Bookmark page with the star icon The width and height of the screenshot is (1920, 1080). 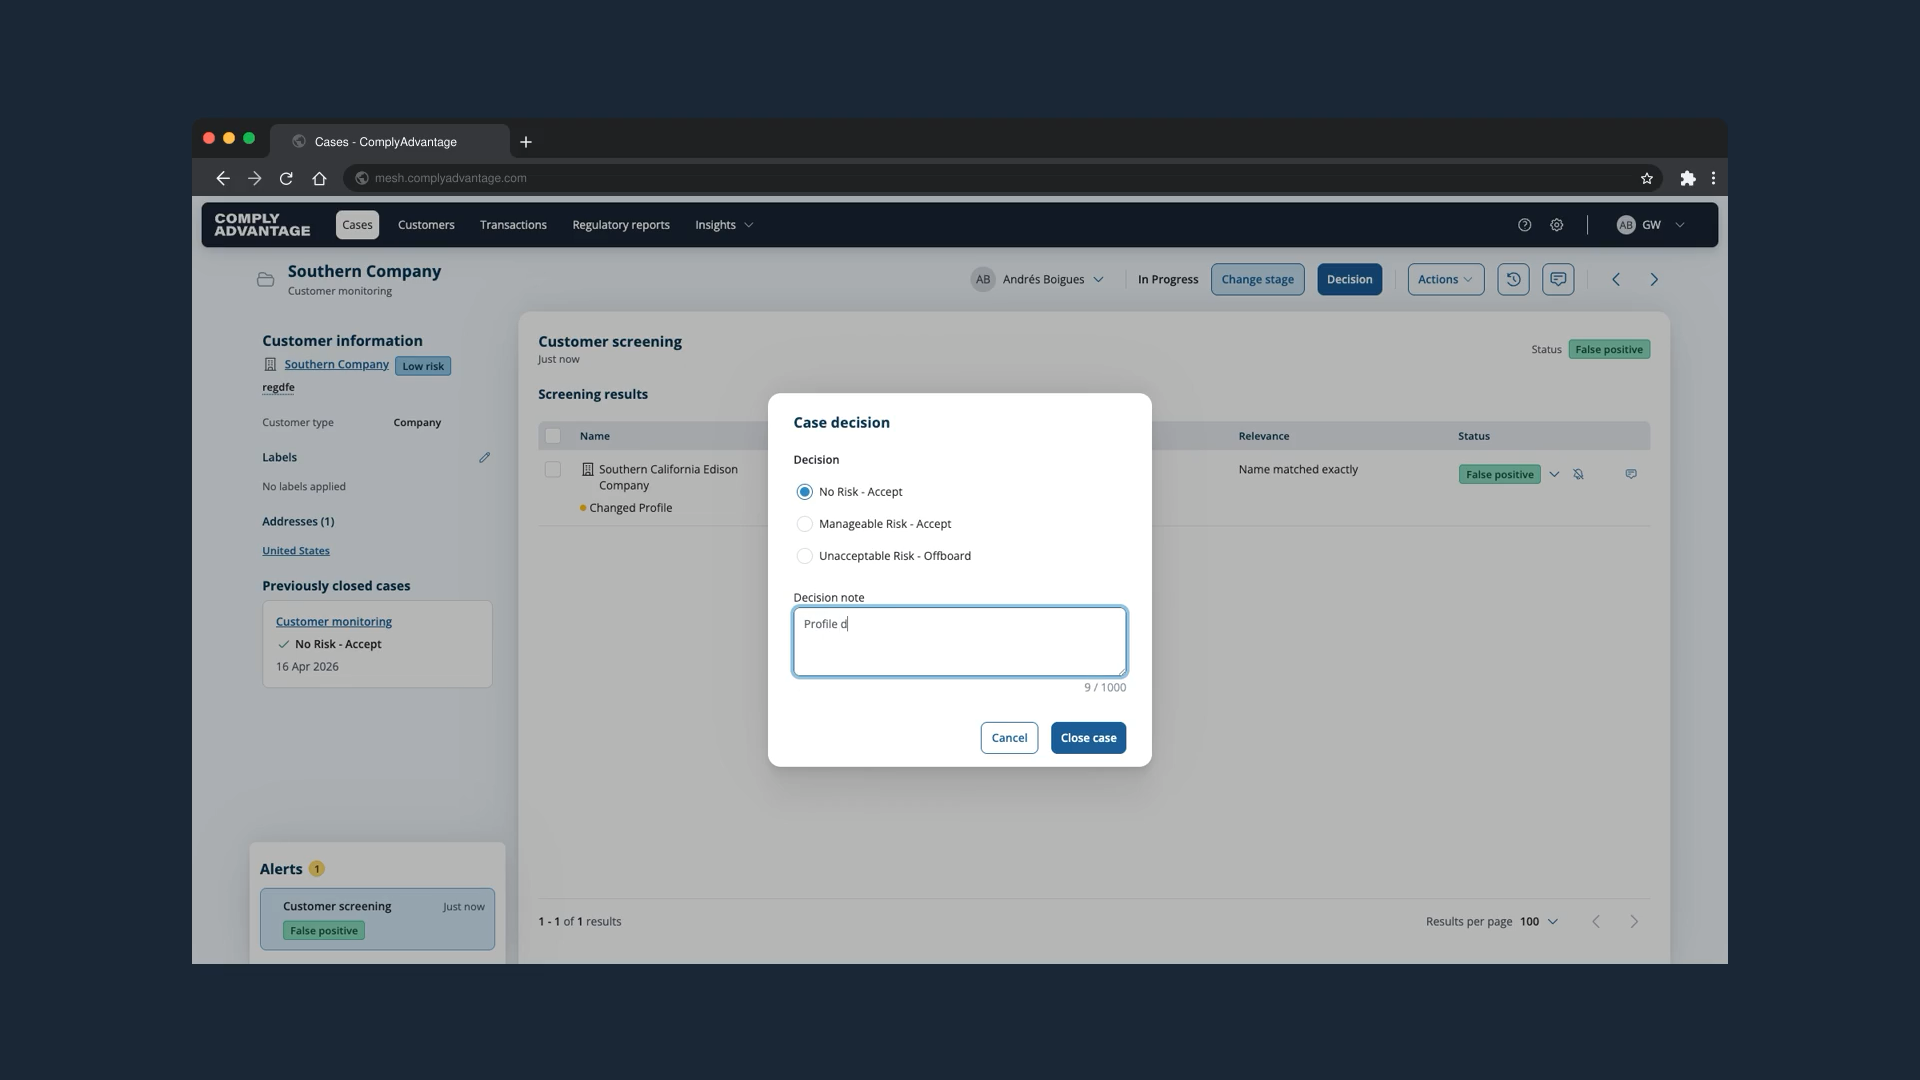1646,178
